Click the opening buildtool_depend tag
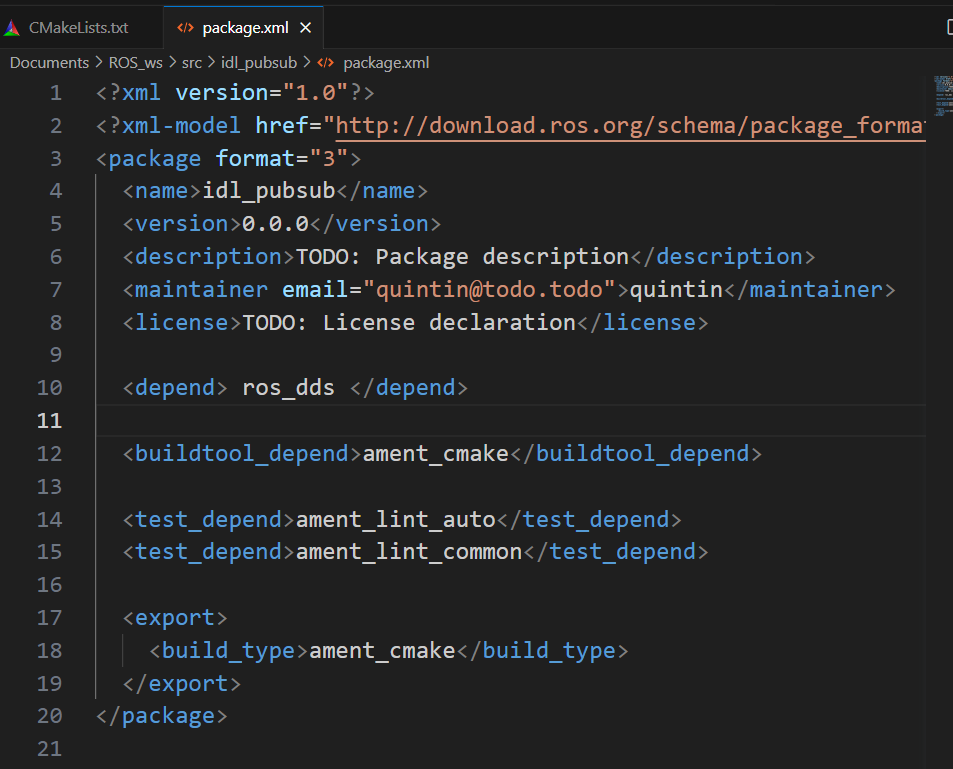The width and height of the screenshot is (953, 769). pos(243,454)
